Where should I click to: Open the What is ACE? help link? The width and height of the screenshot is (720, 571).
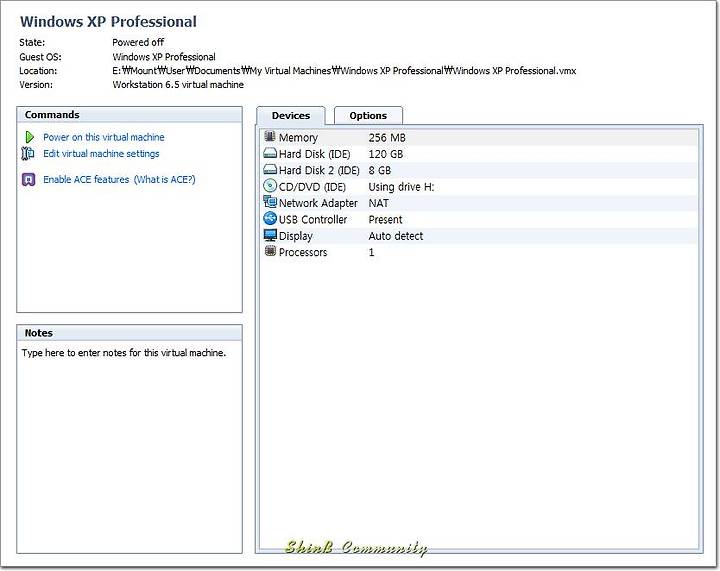pyautogui.click(x=164, y=179)
